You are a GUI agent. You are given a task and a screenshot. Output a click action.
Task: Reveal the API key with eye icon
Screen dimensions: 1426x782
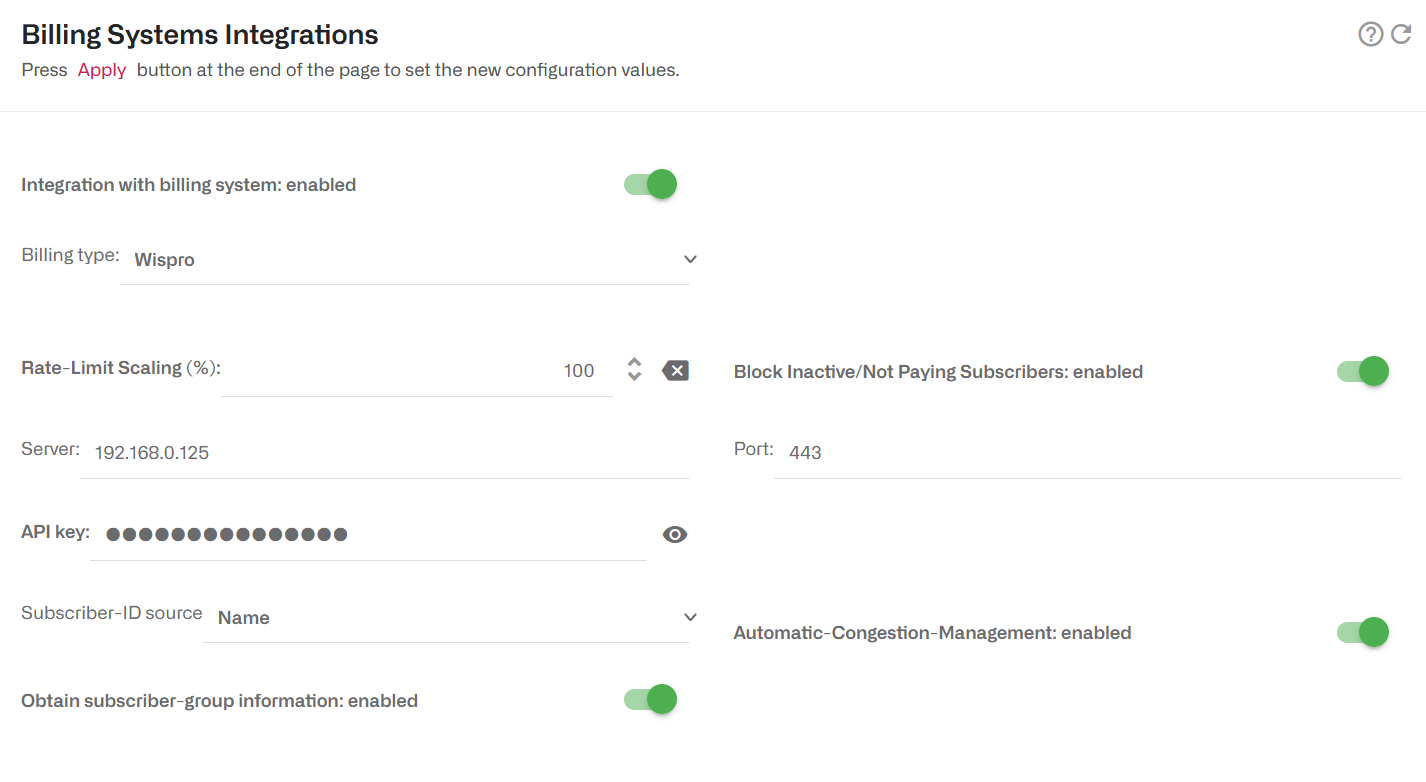[x=675, y=535]
